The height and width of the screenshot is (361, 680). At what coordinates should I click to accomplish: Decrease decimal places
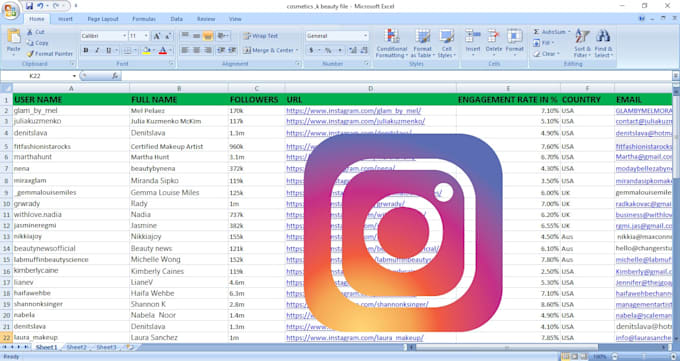364,50
